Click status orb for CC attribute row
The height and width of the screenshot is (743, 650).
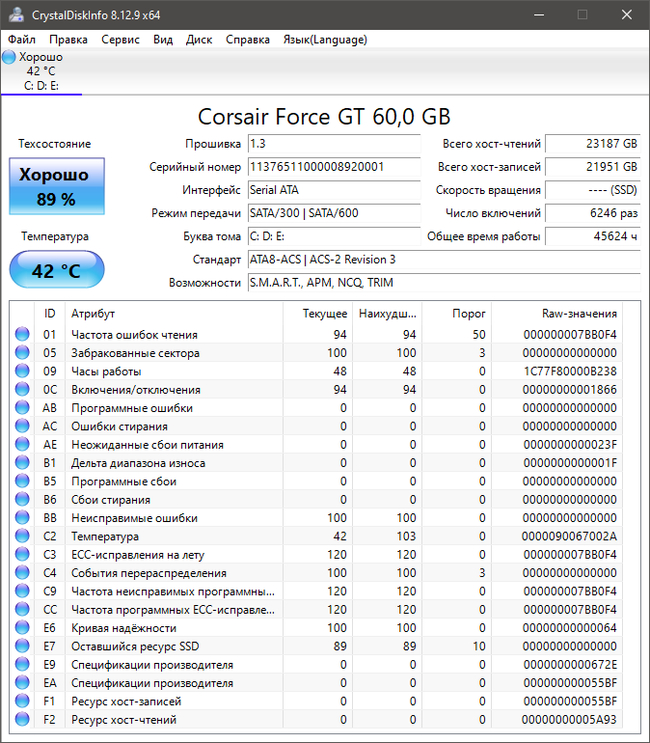coord(22,609)
